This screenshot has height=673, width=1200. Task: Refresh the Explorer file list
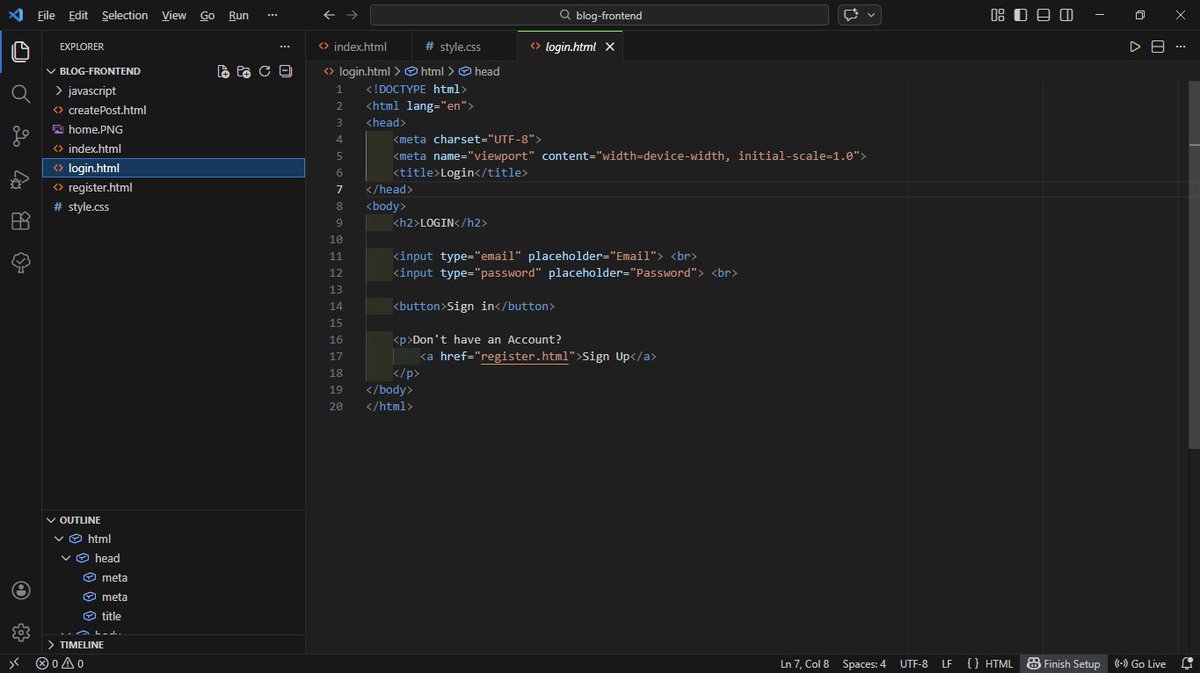coord(265,71)
